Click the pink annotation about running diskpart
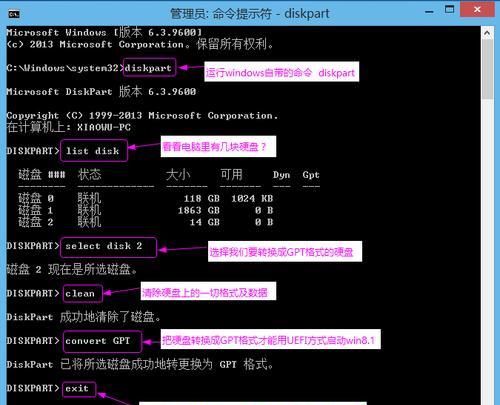The image size is (500, 405). point(282,72)
